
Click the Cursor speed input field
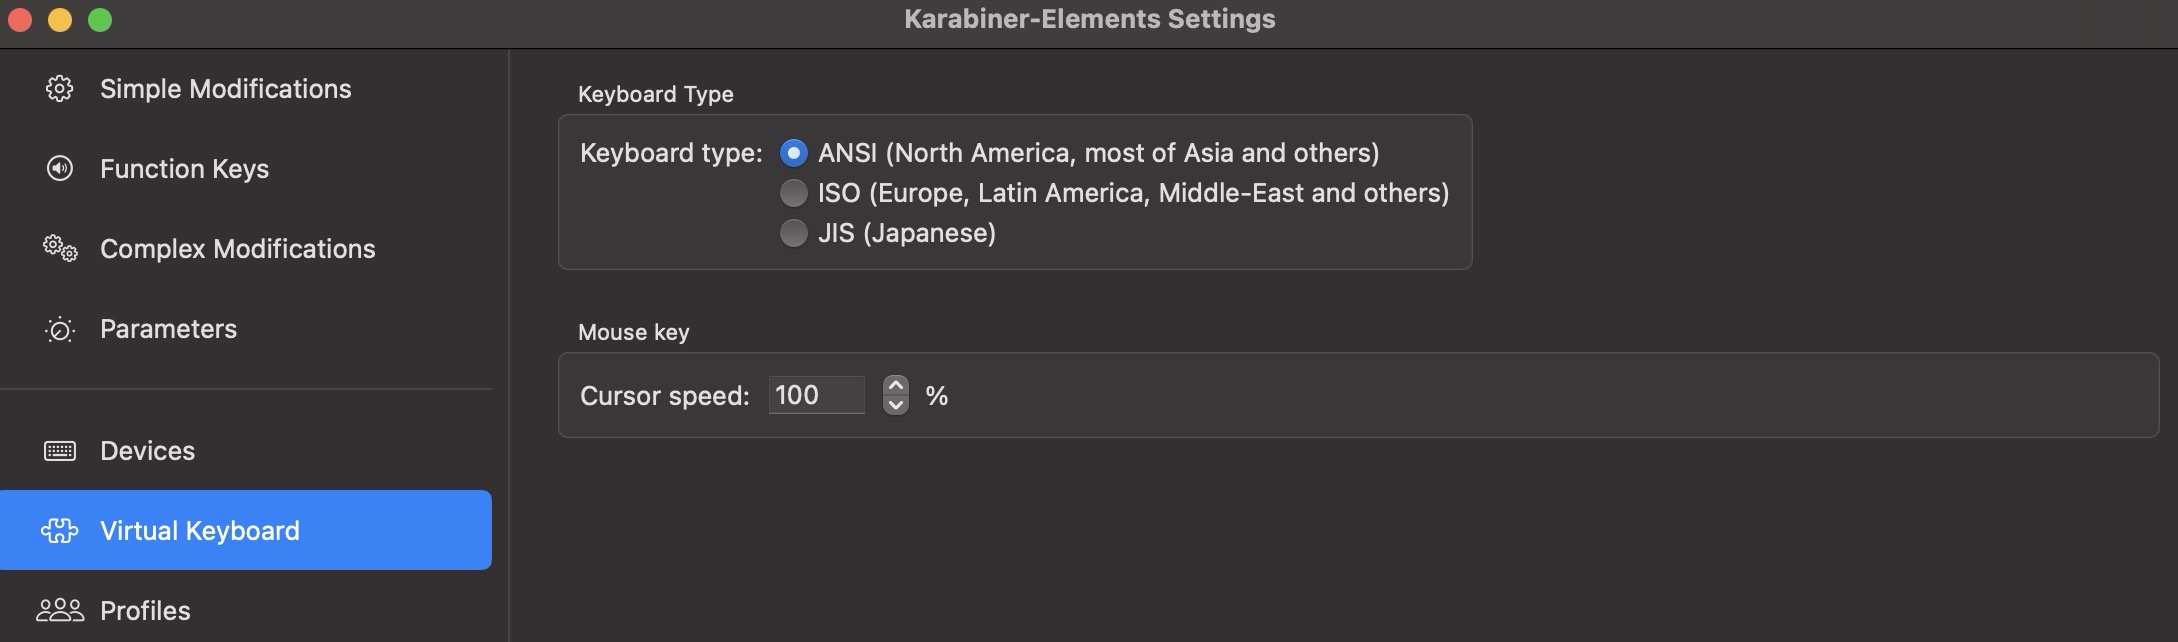tap(816, 395)
